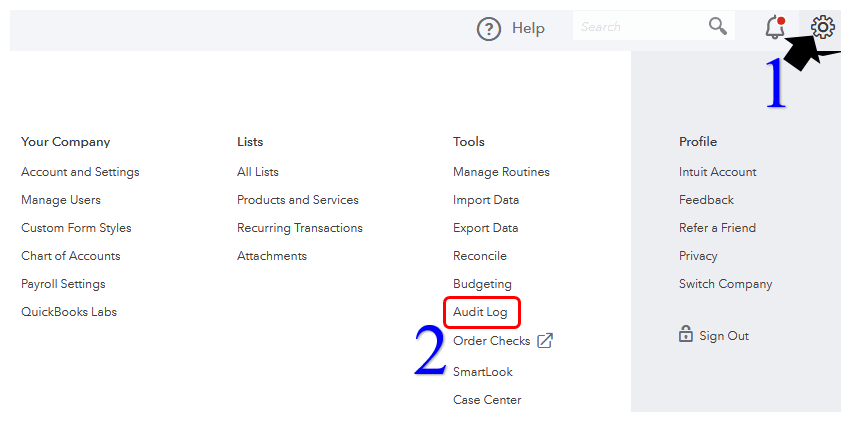Click the Help question mark icon

[x=488, y=28]
